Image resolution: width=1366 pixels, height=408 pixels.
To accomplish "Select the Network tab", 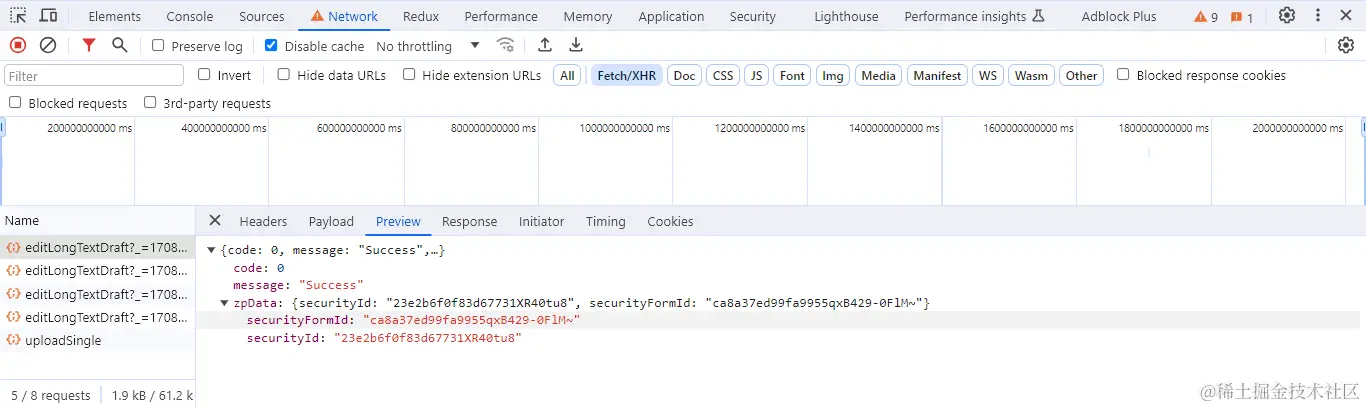I will pyautogui.click(x=344, y=16).
